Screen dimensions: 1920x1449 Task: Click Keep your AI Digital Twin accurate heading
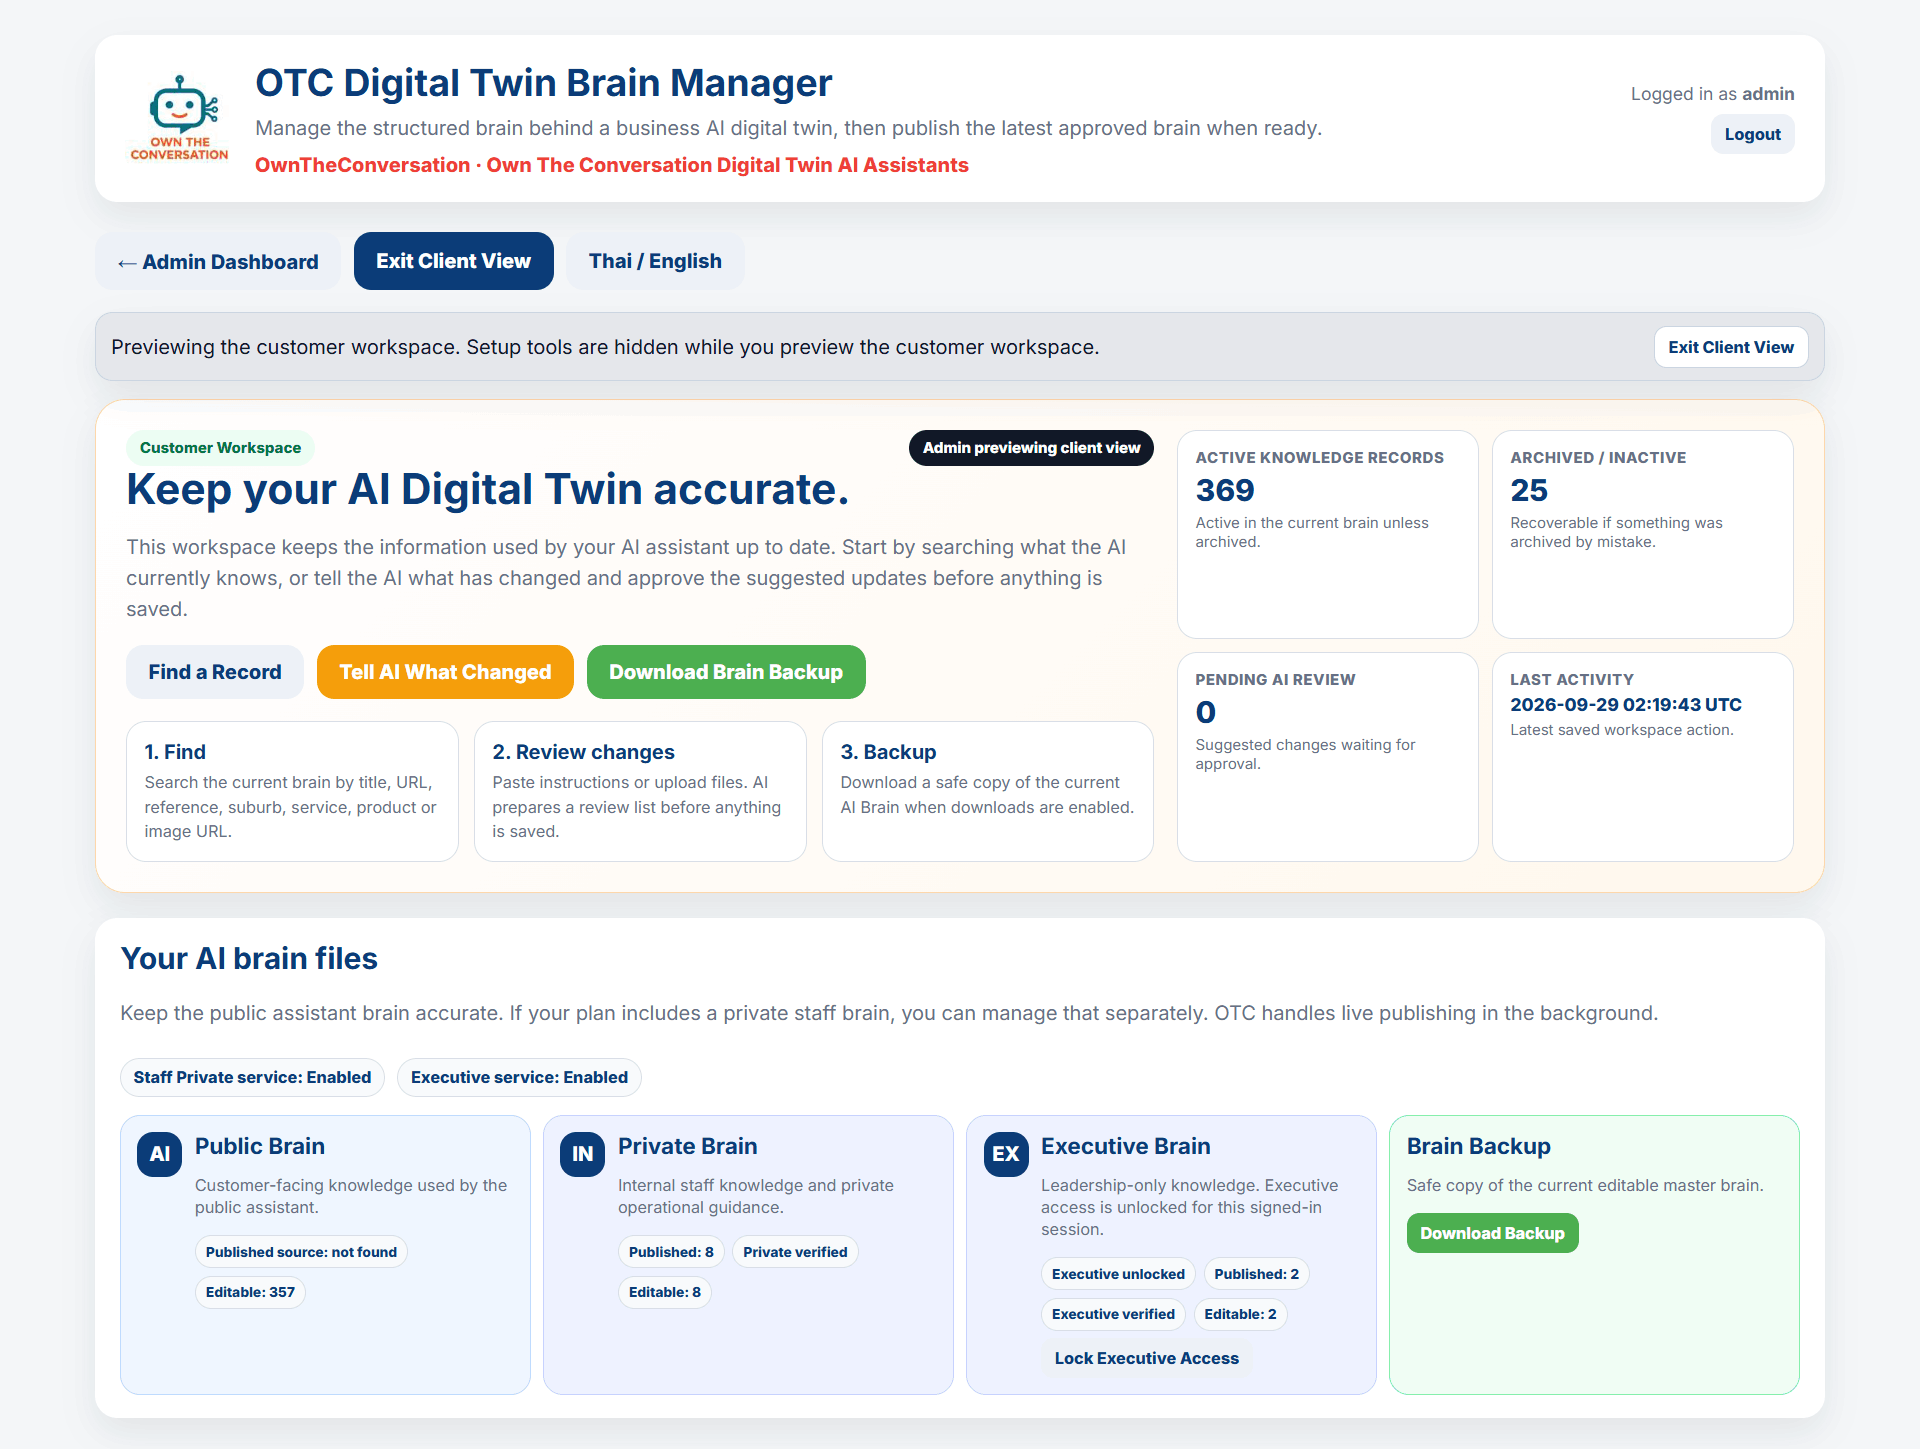[x=488, y=489]
